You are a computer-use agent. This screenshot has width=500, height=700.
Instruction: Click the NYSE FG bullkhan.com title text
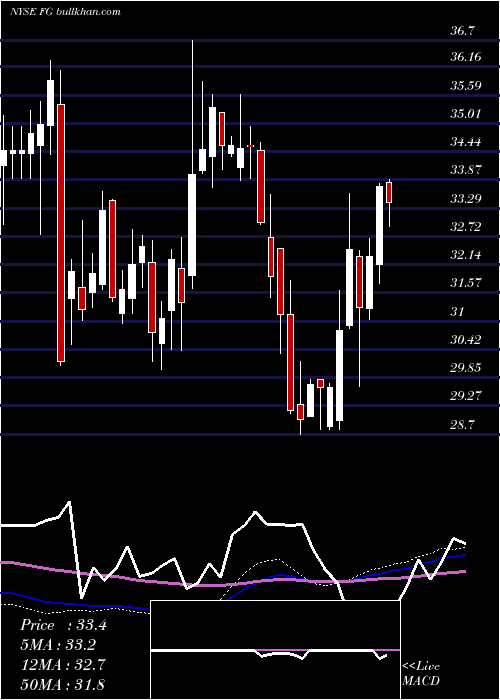(65, 12)
